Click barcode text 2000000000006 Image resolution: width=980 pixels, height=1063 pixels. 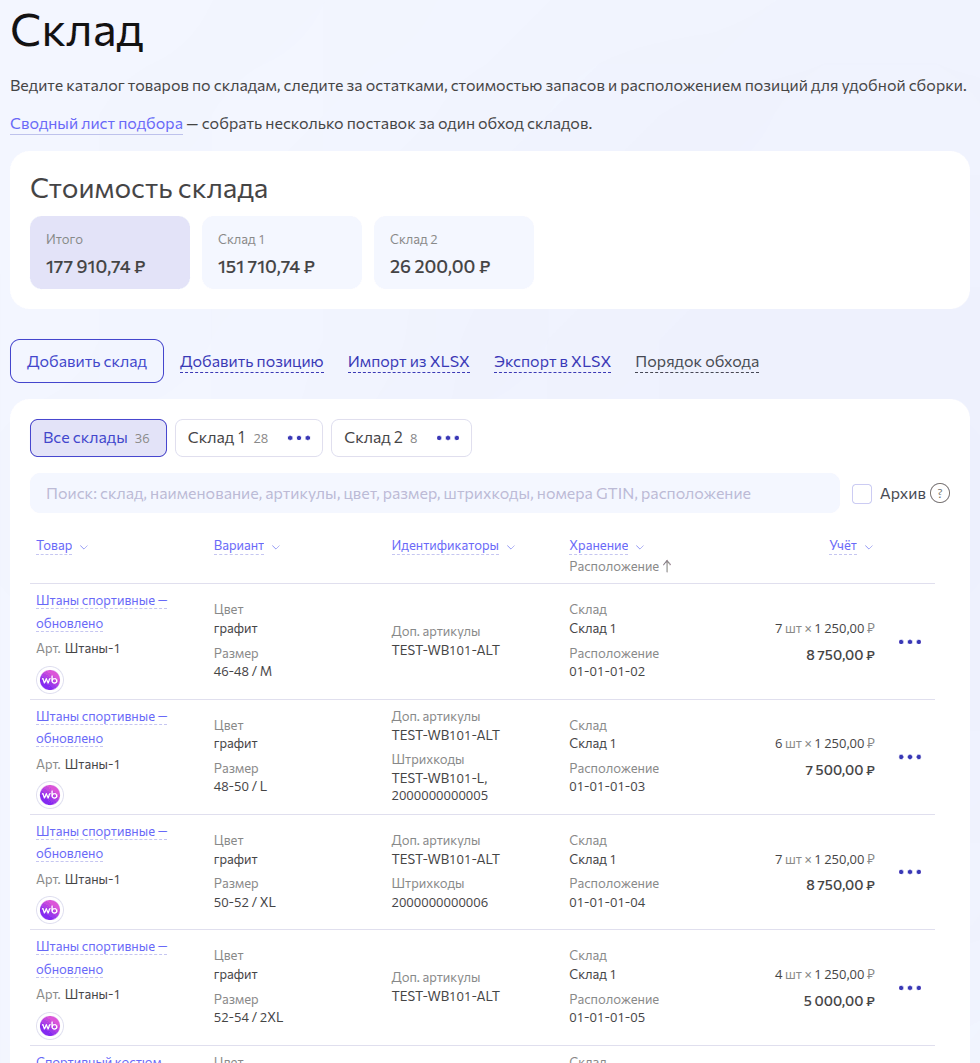pyautogui.click(x=440, y=902)
